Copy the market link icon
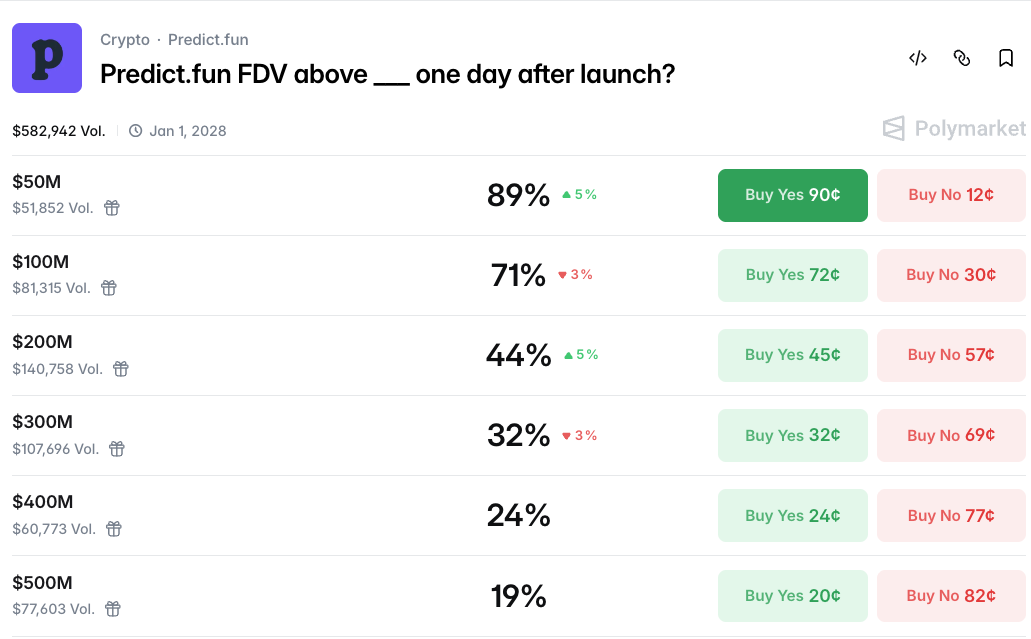The height and width of the screenshot is (639, 1031). 962,58
